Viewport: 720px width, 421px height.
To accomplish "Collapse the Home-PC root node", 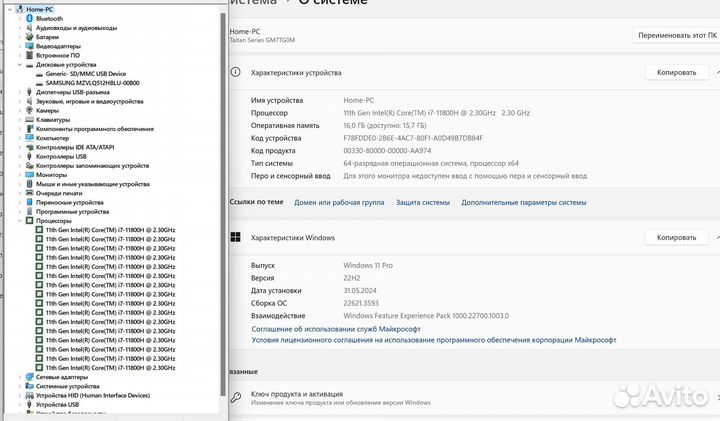I will click(x=10, y=9).
